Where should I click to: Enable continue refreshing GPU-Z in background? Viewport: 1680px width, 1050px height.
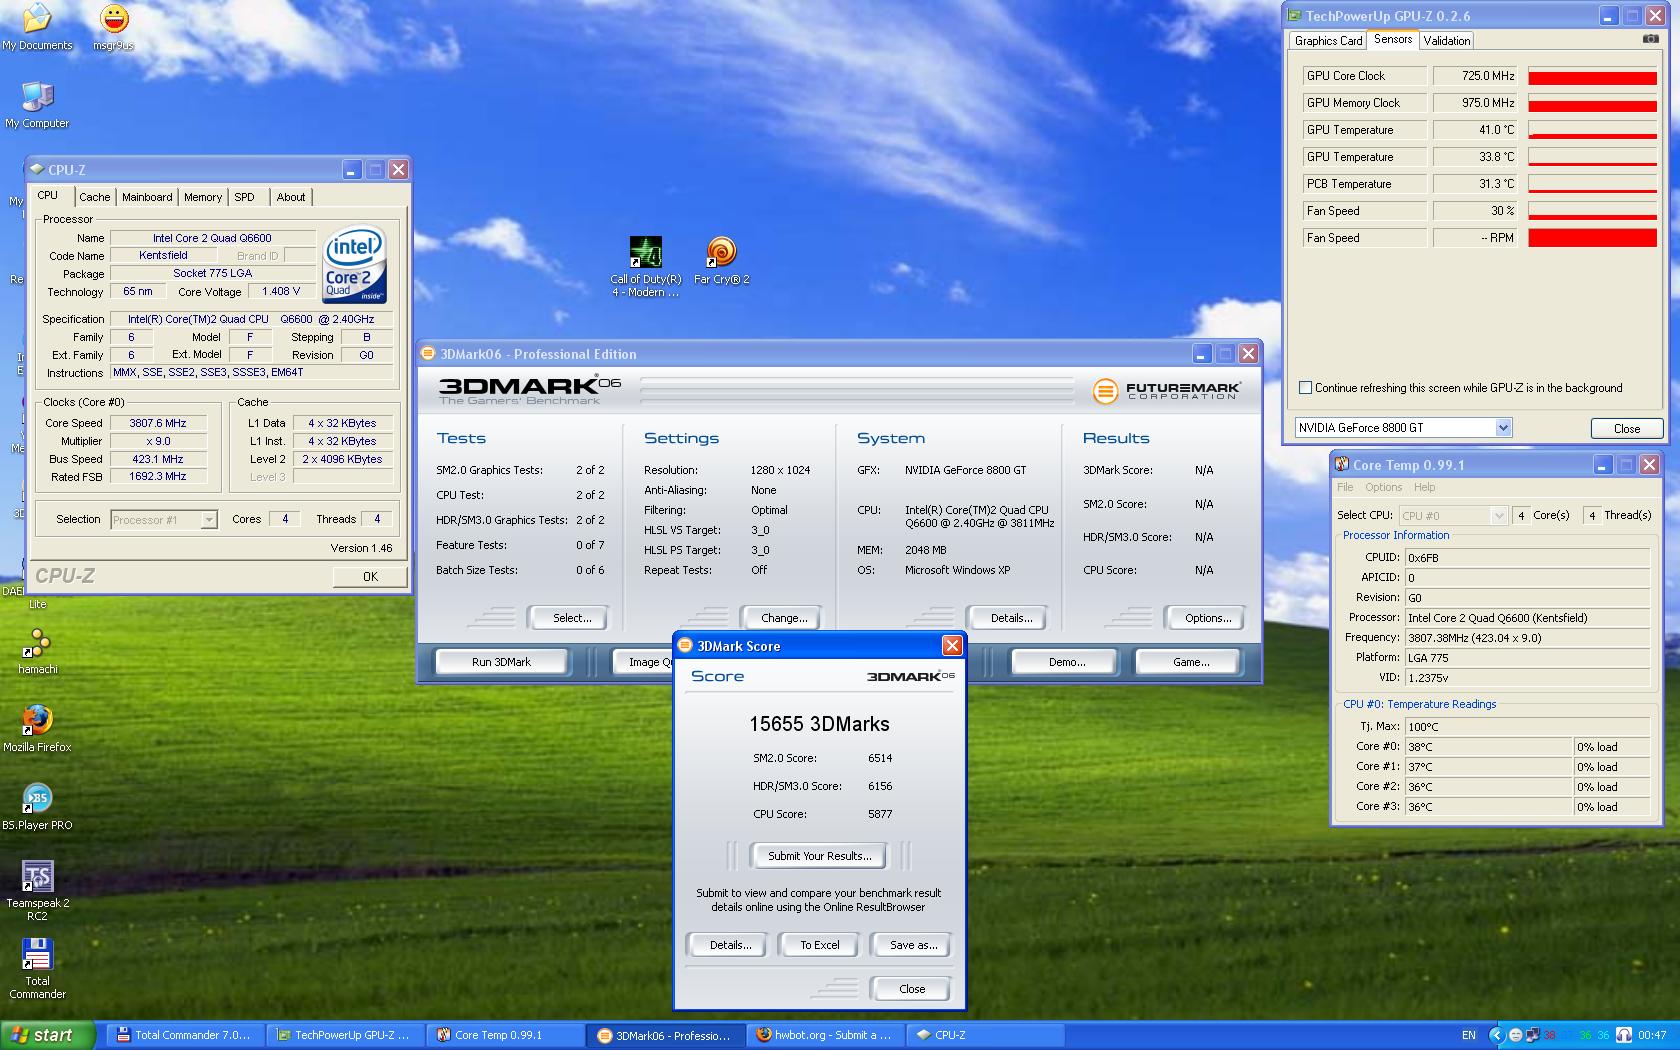1305,388
